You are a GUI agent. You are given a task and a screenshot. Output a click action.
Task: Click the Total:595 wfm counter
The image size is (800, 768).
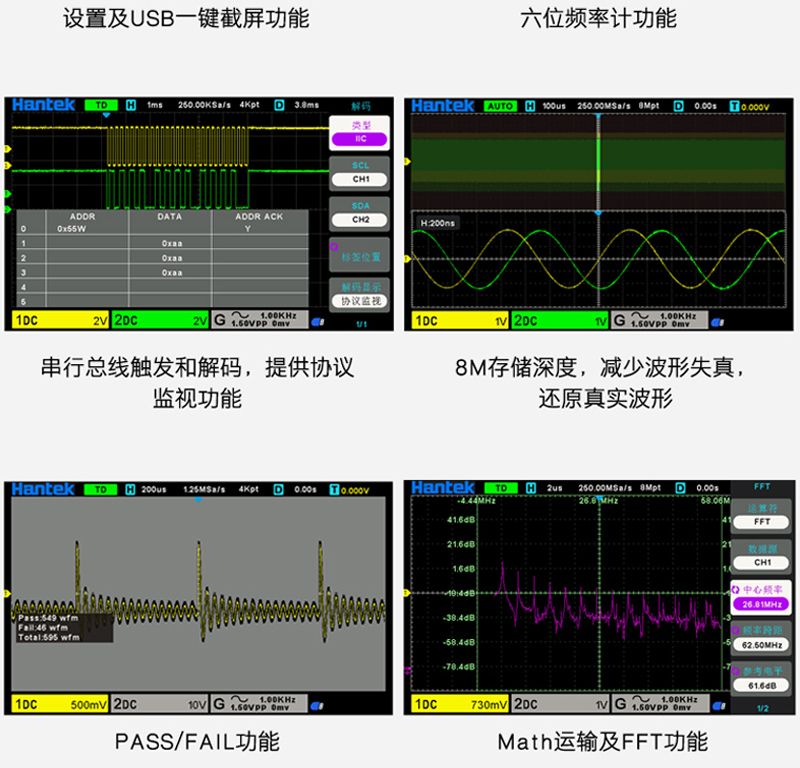[49, 637]
